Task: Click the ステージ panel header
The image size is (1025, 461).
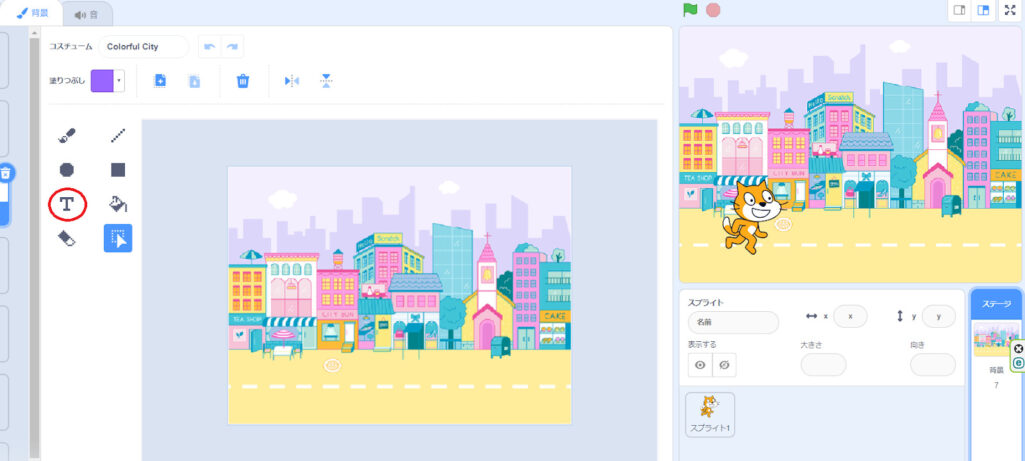Action: 997,304
